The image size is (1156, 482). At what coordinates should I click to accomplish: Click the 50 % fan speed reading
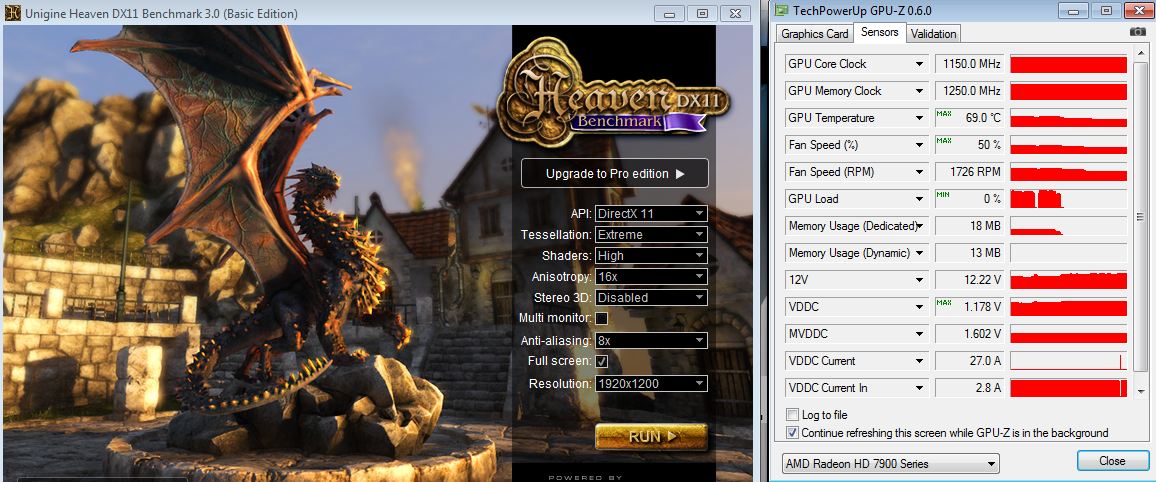969,145
